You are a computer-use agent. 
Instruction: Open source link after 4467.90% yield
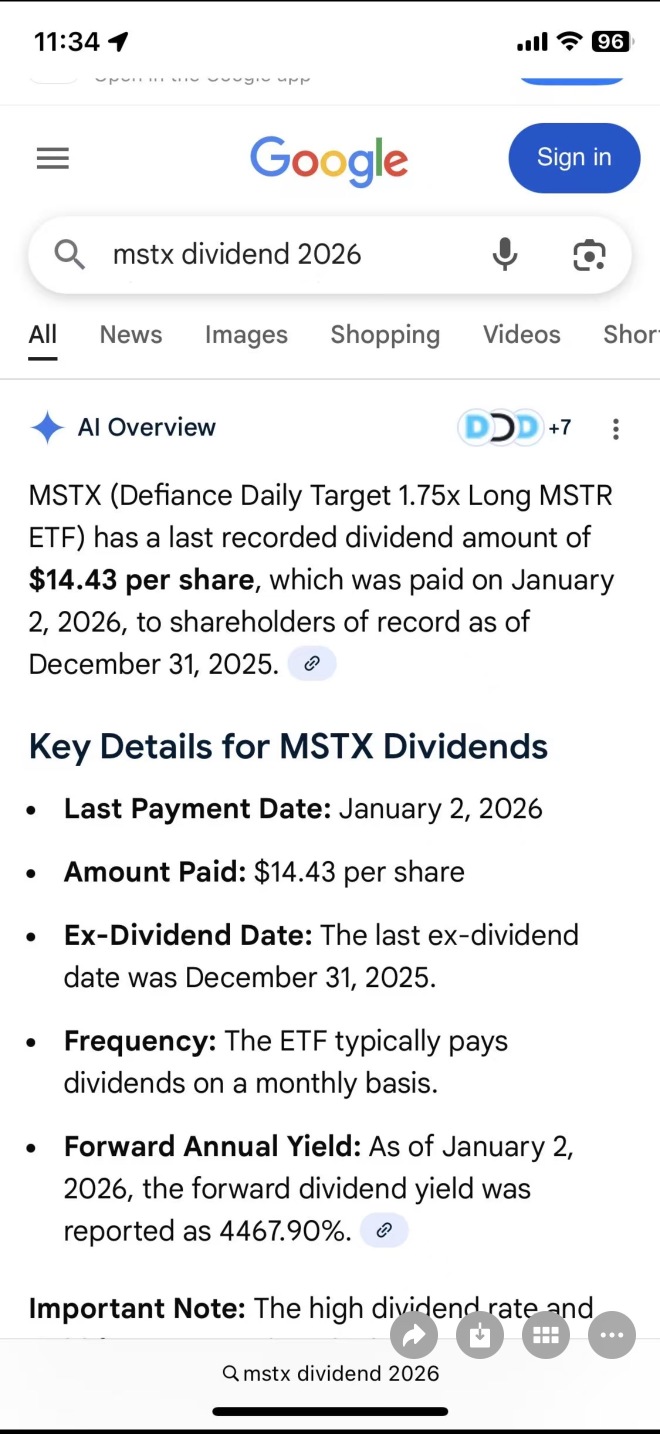(x=384, y=1231)
